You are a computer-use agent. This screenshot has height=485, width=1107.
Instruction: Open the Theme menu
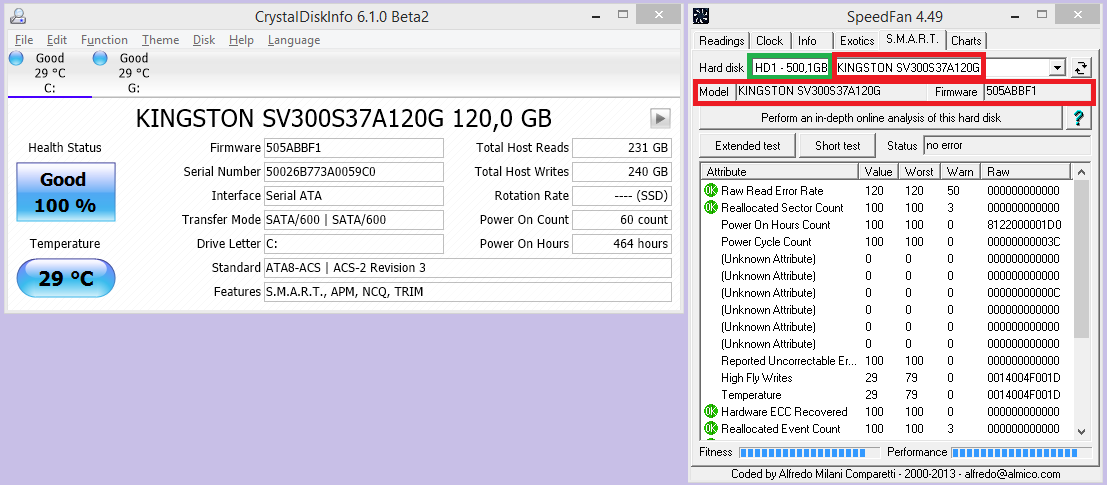(160, 40)
